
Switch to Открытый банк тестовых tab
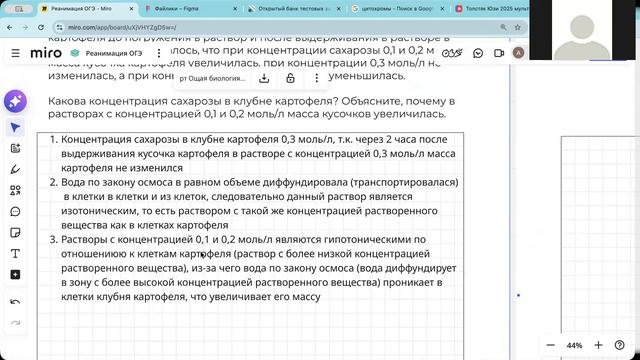(294, 9)
